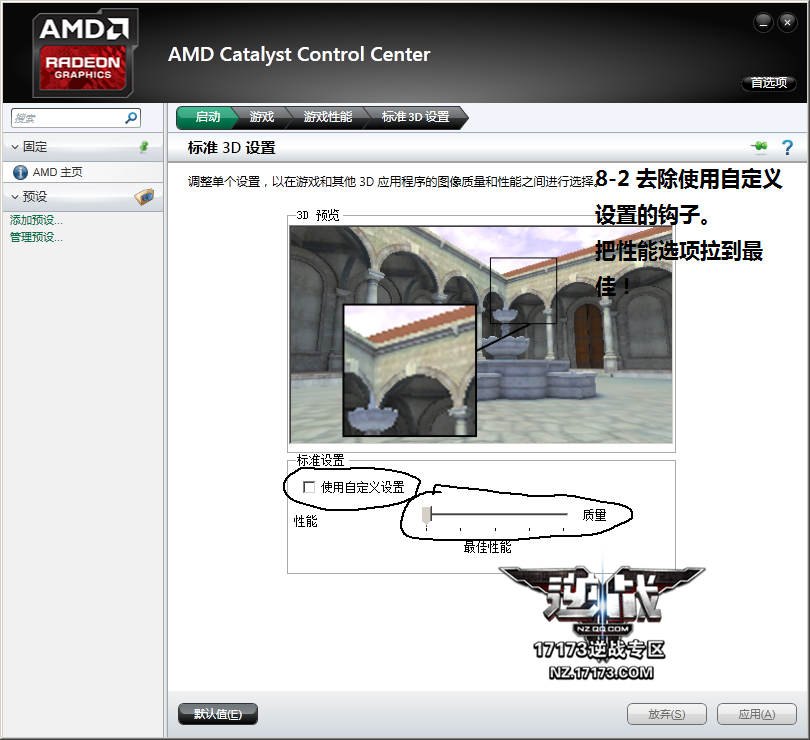Click the preset icon beside 预设
Viewport: 810px width, 740px height.
click(x=144, y=197)
